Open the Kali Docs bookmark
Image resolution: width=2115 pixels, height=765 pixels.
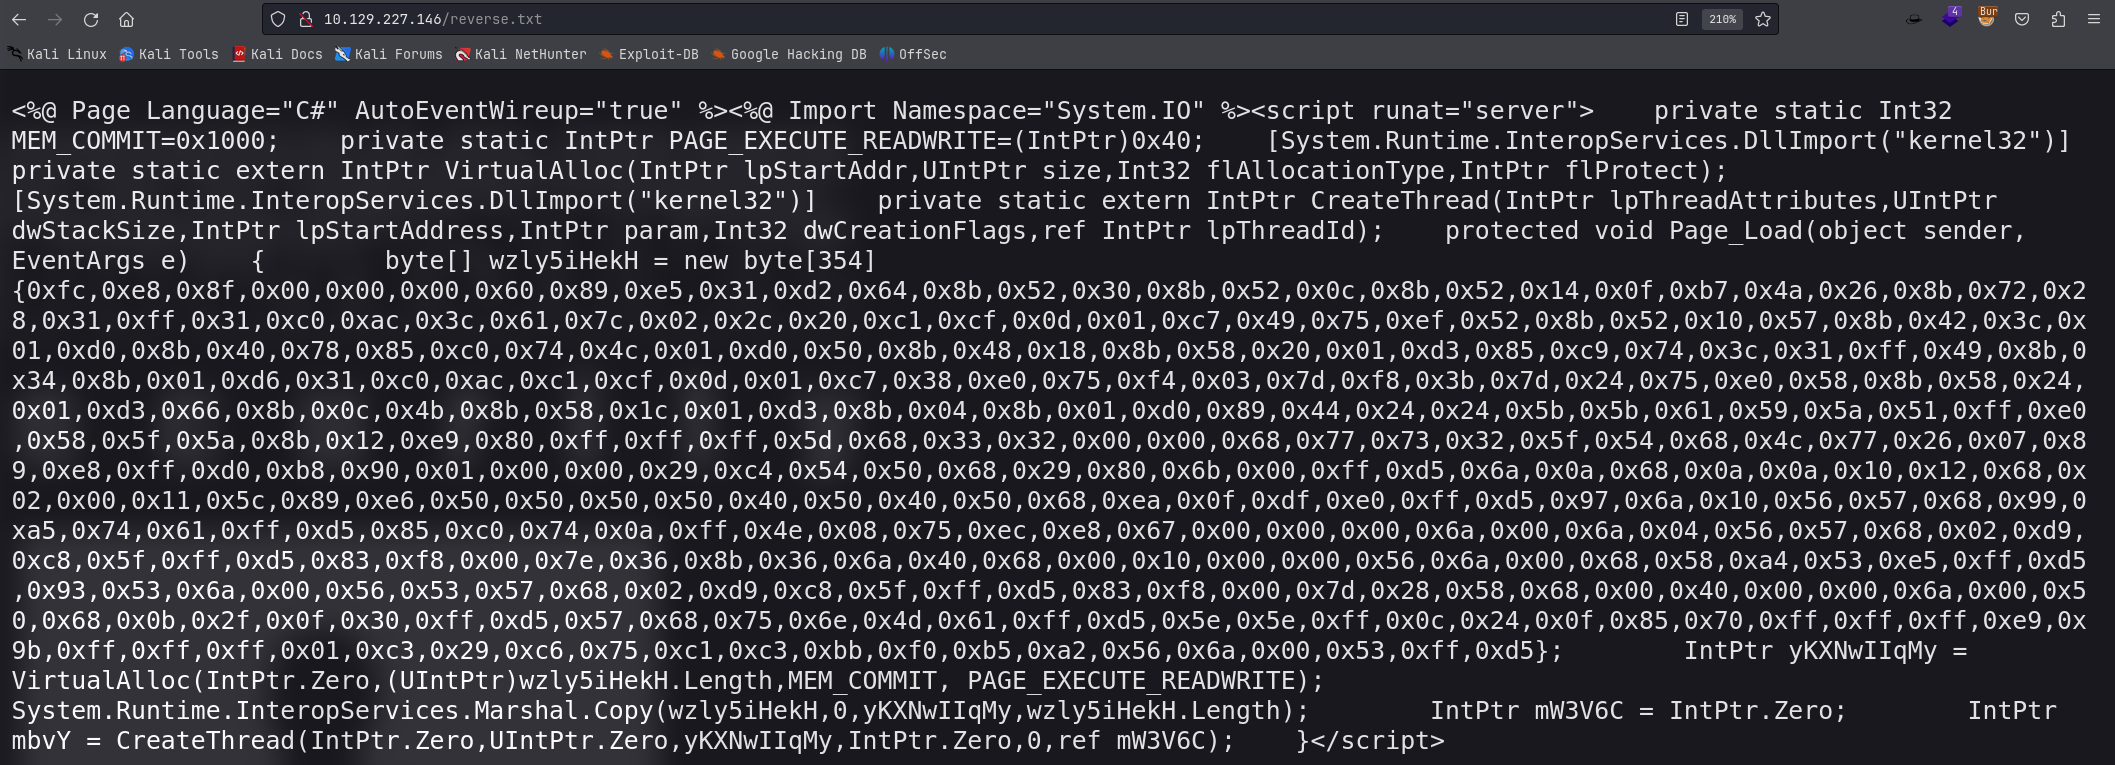pyautogui.click(x=277, y=54)
